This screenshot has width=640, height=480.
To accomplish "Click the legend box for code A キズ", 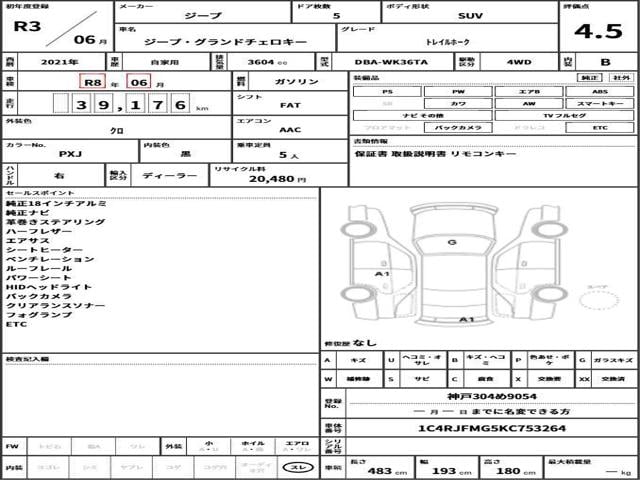I will (357, 358).
